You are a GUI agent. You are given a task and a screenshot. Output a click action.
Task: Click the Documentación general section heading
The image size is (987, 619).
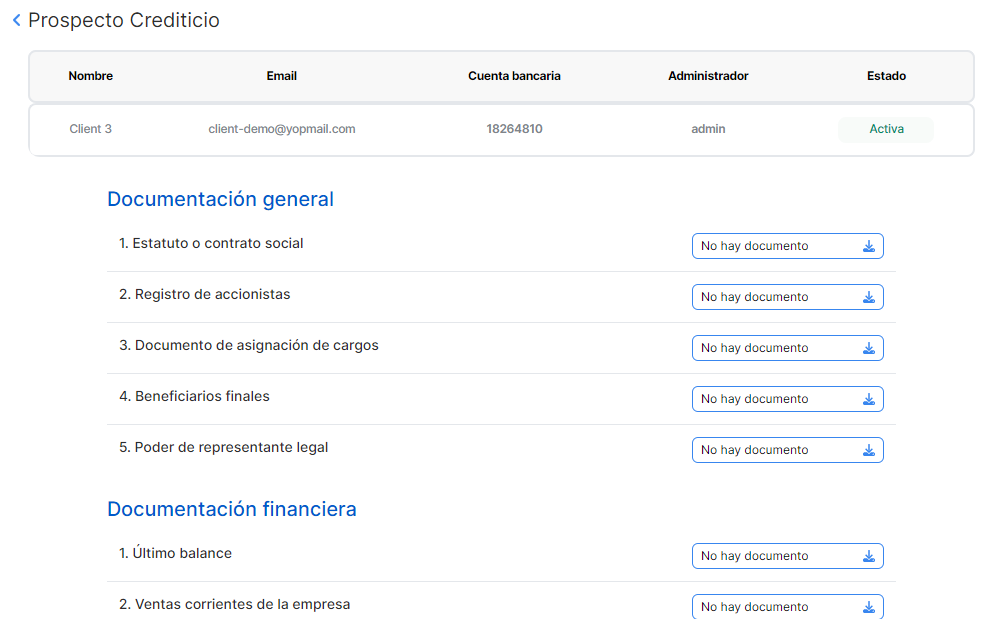pos(220,199)
